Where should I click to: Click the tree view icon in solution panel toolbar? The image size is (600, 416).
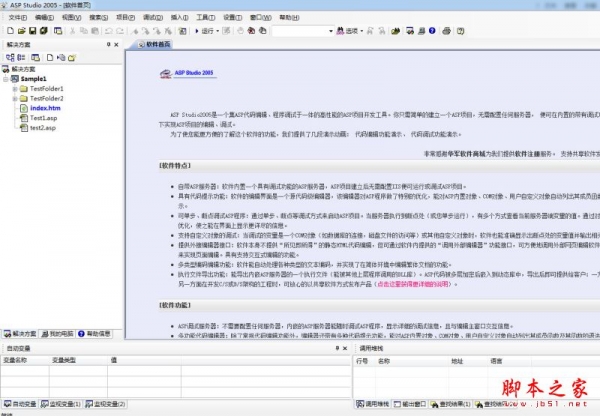tap(10, 57)
